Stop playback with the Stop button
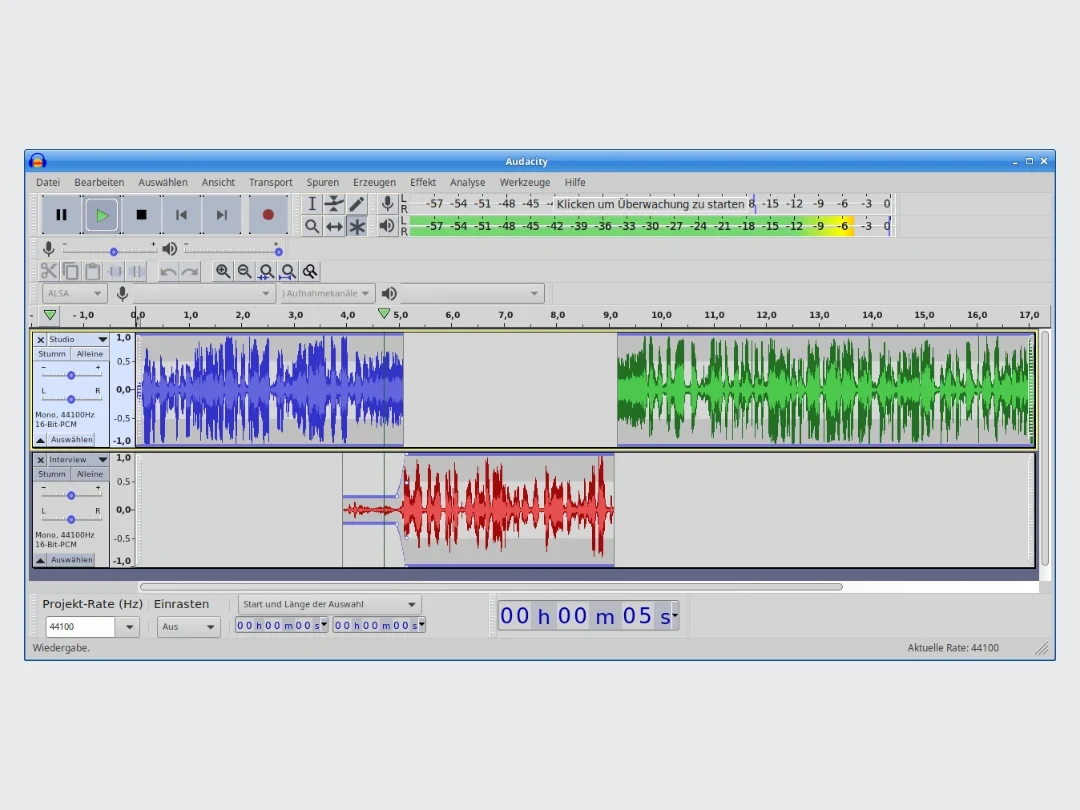This screenshot has width=1080, height=810. point(141,215)
